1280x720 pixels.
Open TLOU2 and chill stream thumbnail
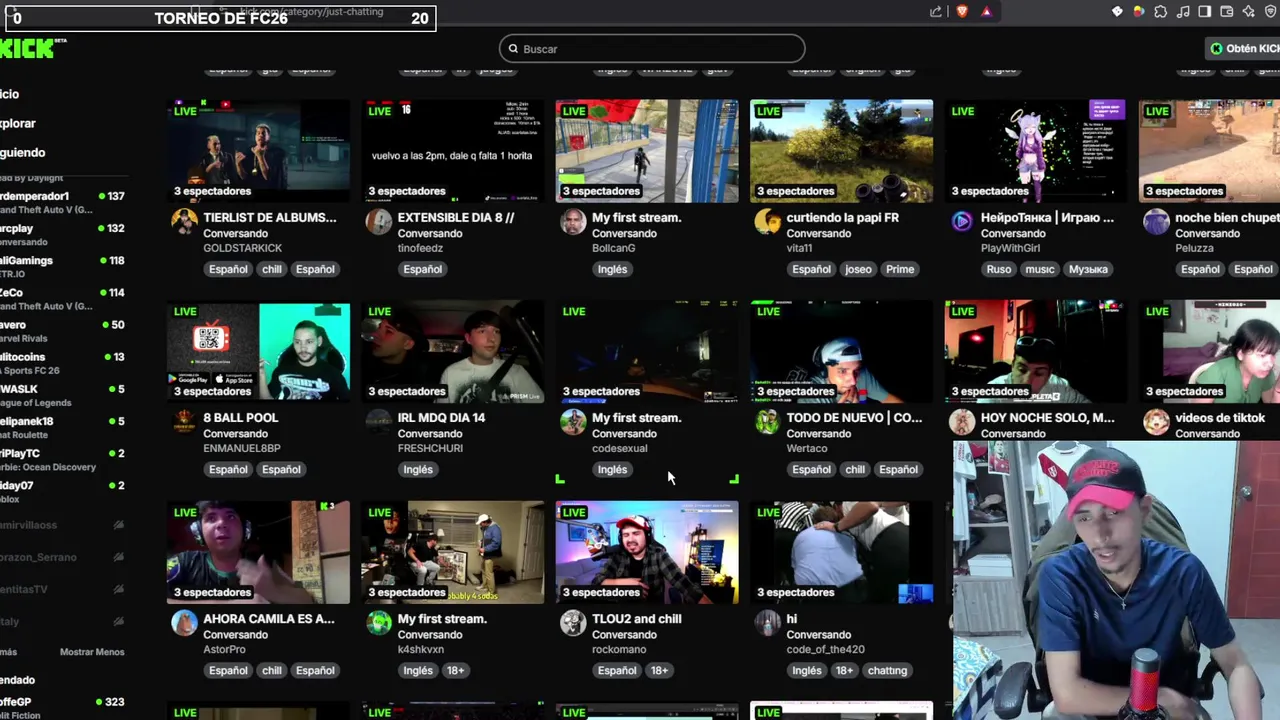coord(647,553)
